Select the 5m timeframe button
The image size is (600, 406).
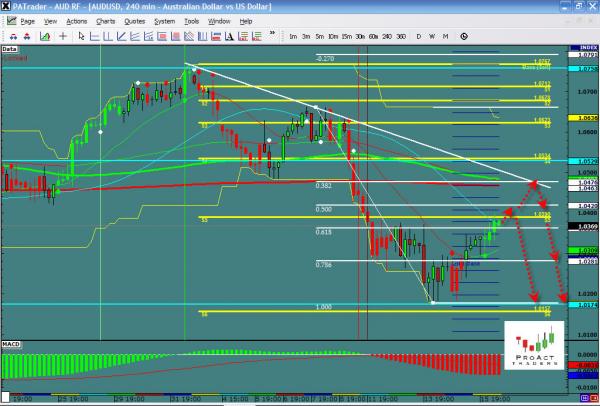319,36
